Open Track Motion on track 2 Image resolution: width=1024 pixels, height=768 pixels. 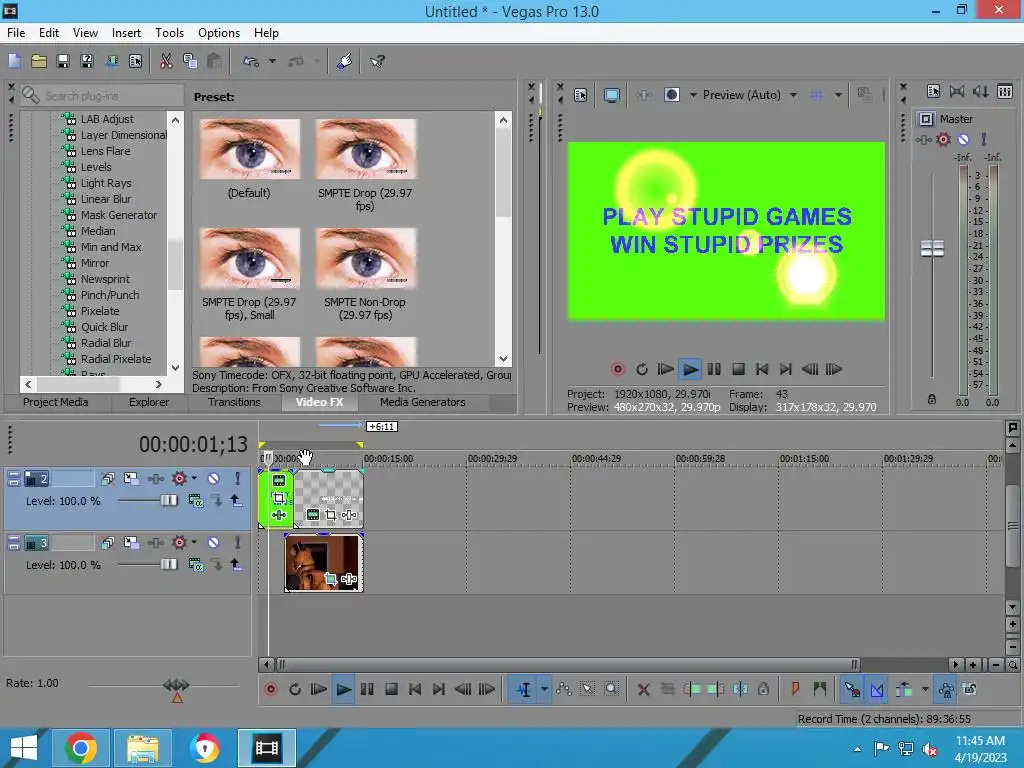[x=131, y=479]
